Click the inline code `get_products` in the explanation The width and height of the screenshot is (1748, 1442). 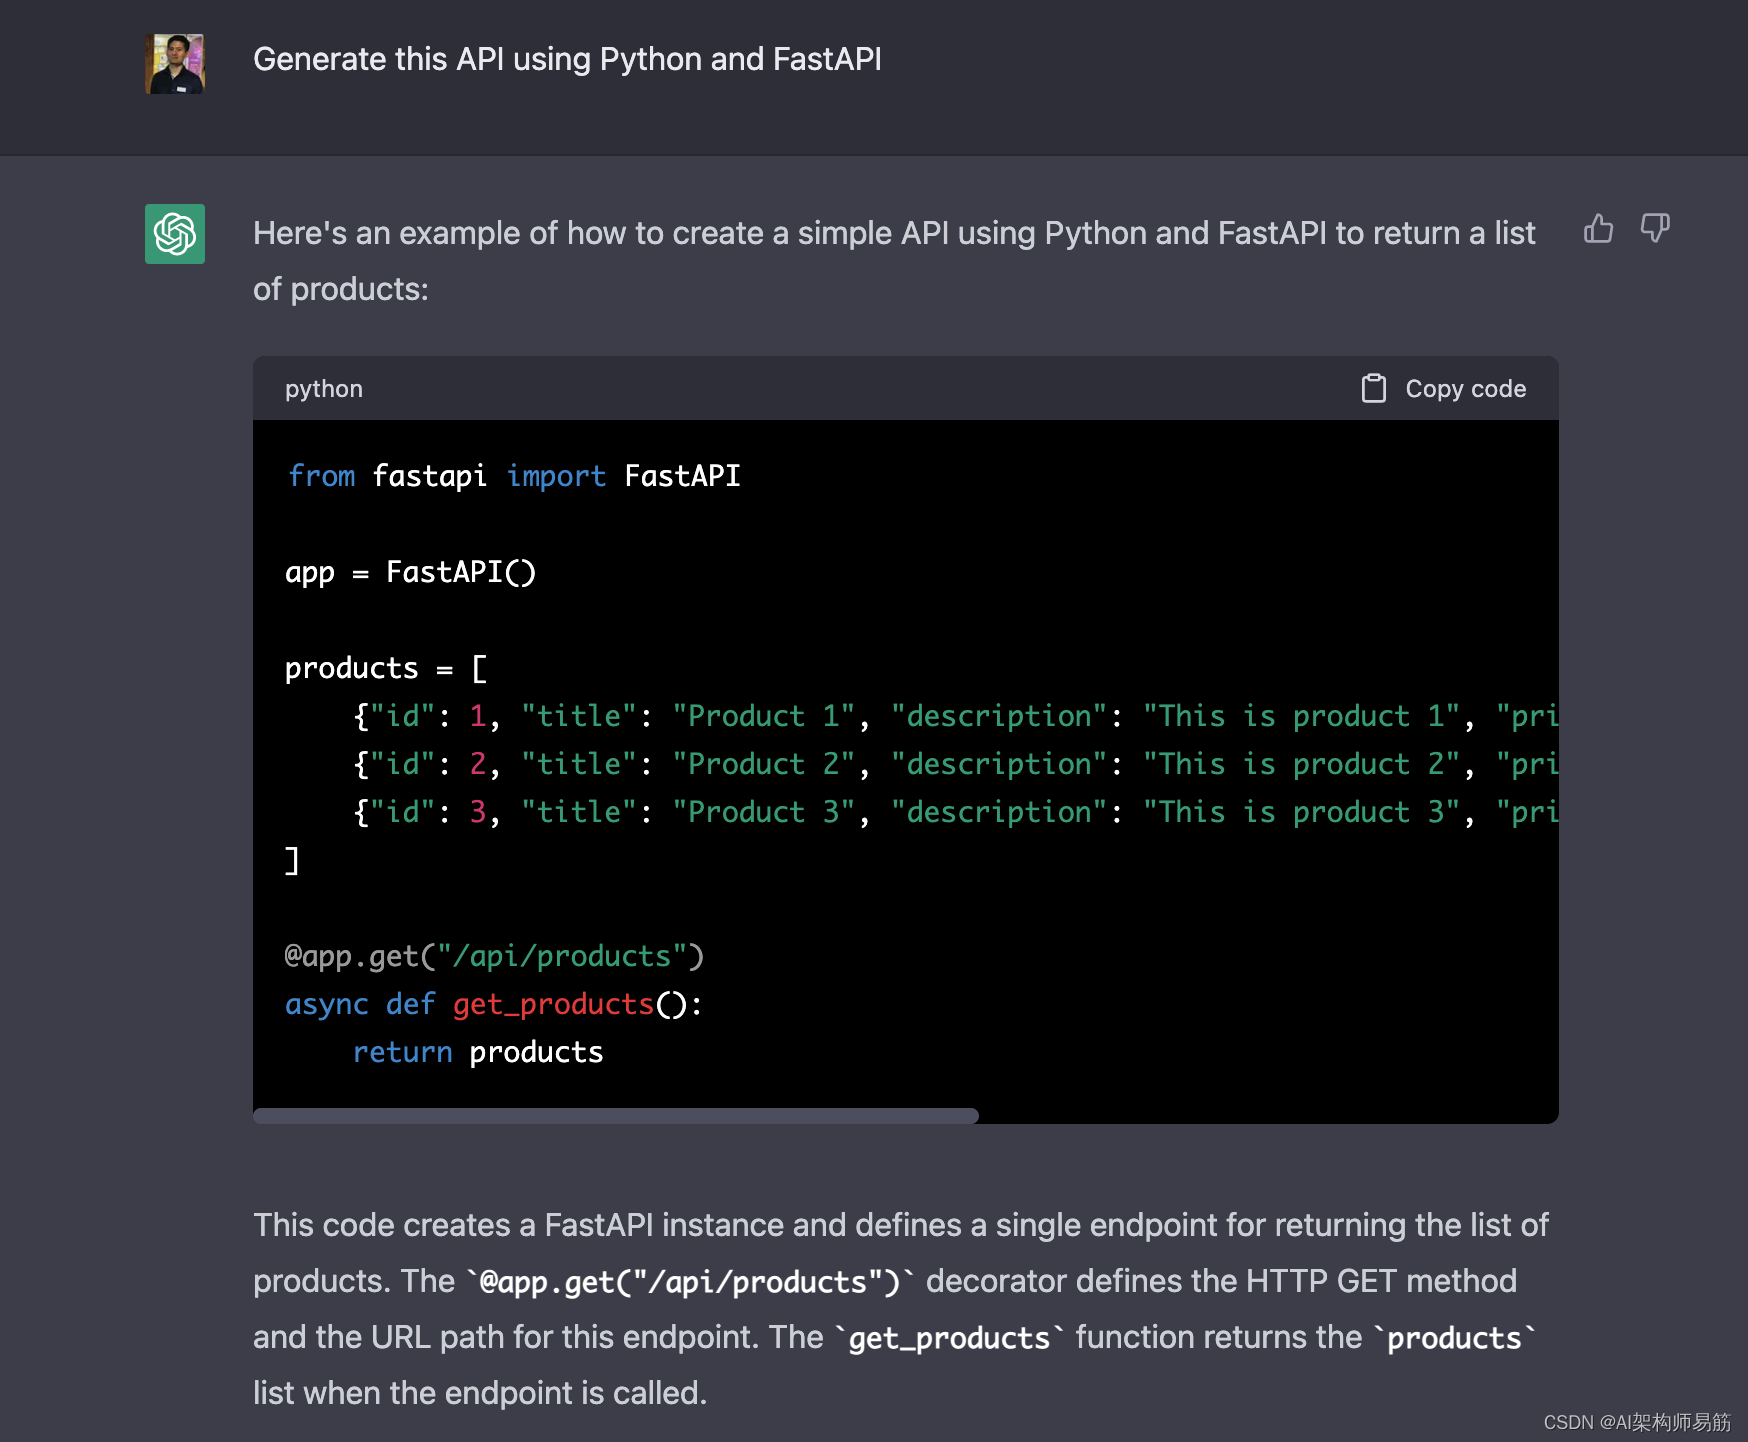(949, 1338)
